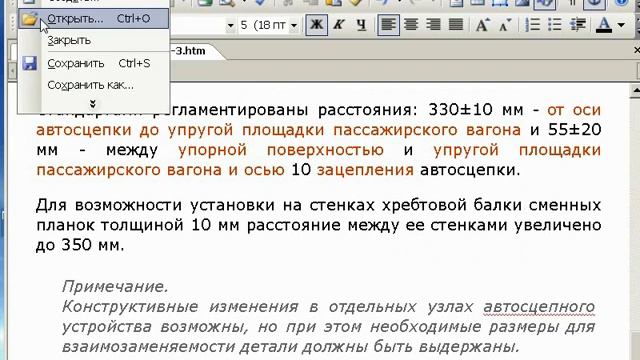Expand the menu with the double chevron

[x=93, y=104]
